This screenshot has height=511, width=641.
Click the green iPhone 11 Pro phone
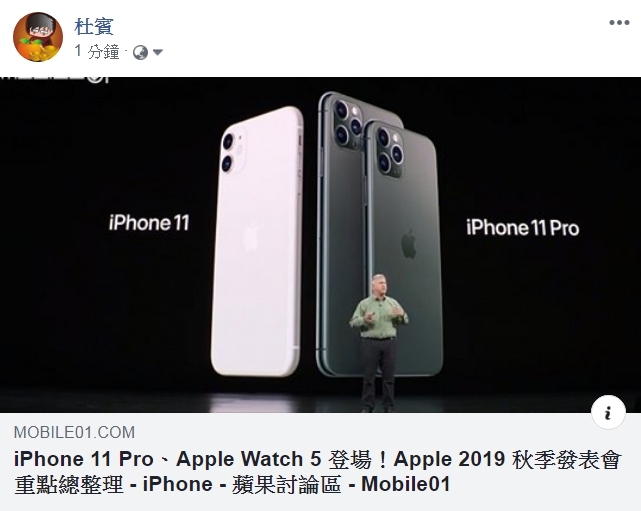[406, 247]
